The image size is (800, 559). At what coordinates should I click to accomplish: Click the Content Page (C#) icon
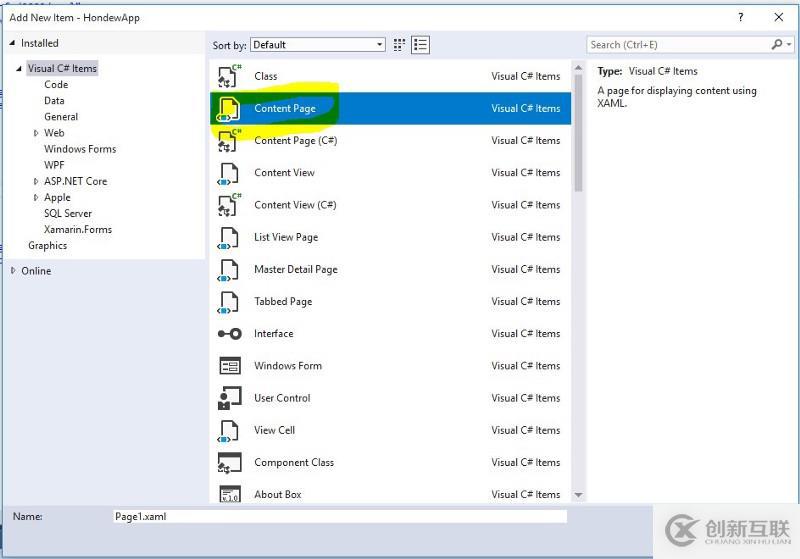click(229, 141)
